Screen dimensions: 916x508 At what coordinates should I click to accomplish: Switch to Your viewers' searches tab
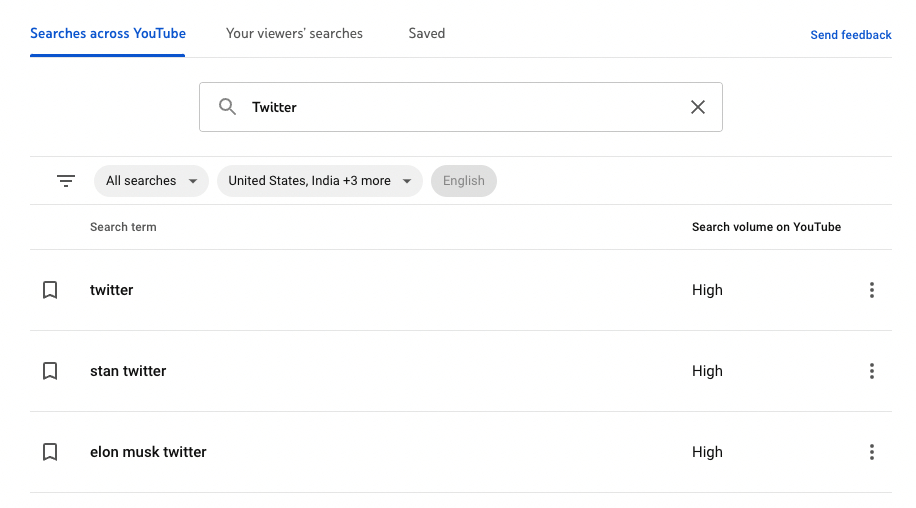tap(294, 33)
